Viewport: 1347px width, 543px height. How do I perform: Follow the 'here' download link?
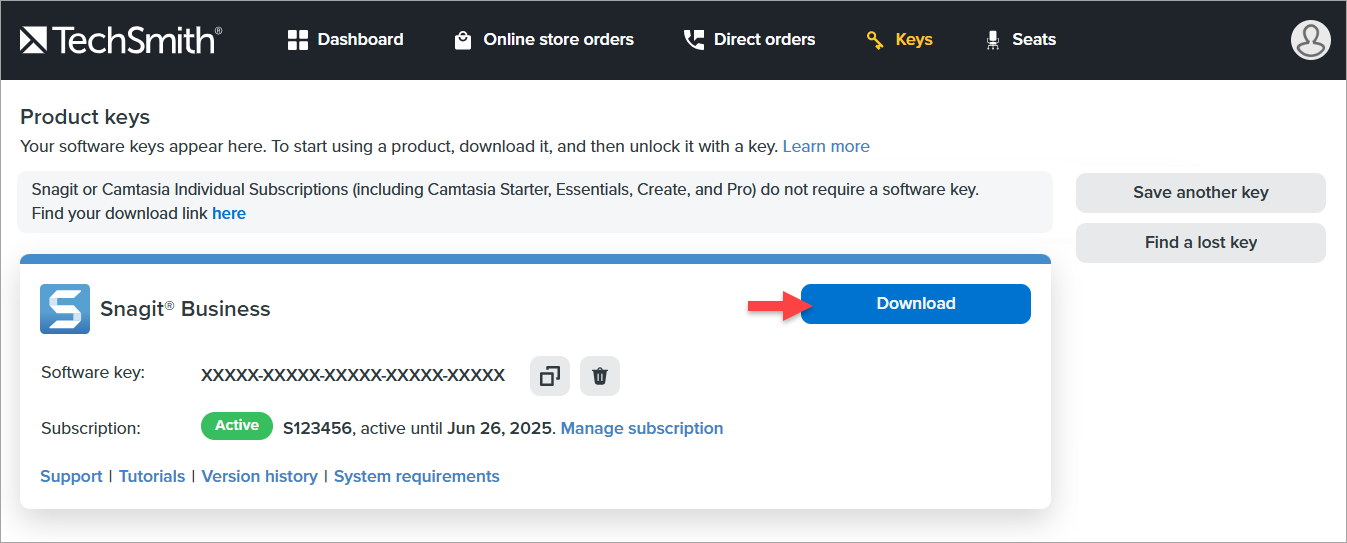[228, 213]
